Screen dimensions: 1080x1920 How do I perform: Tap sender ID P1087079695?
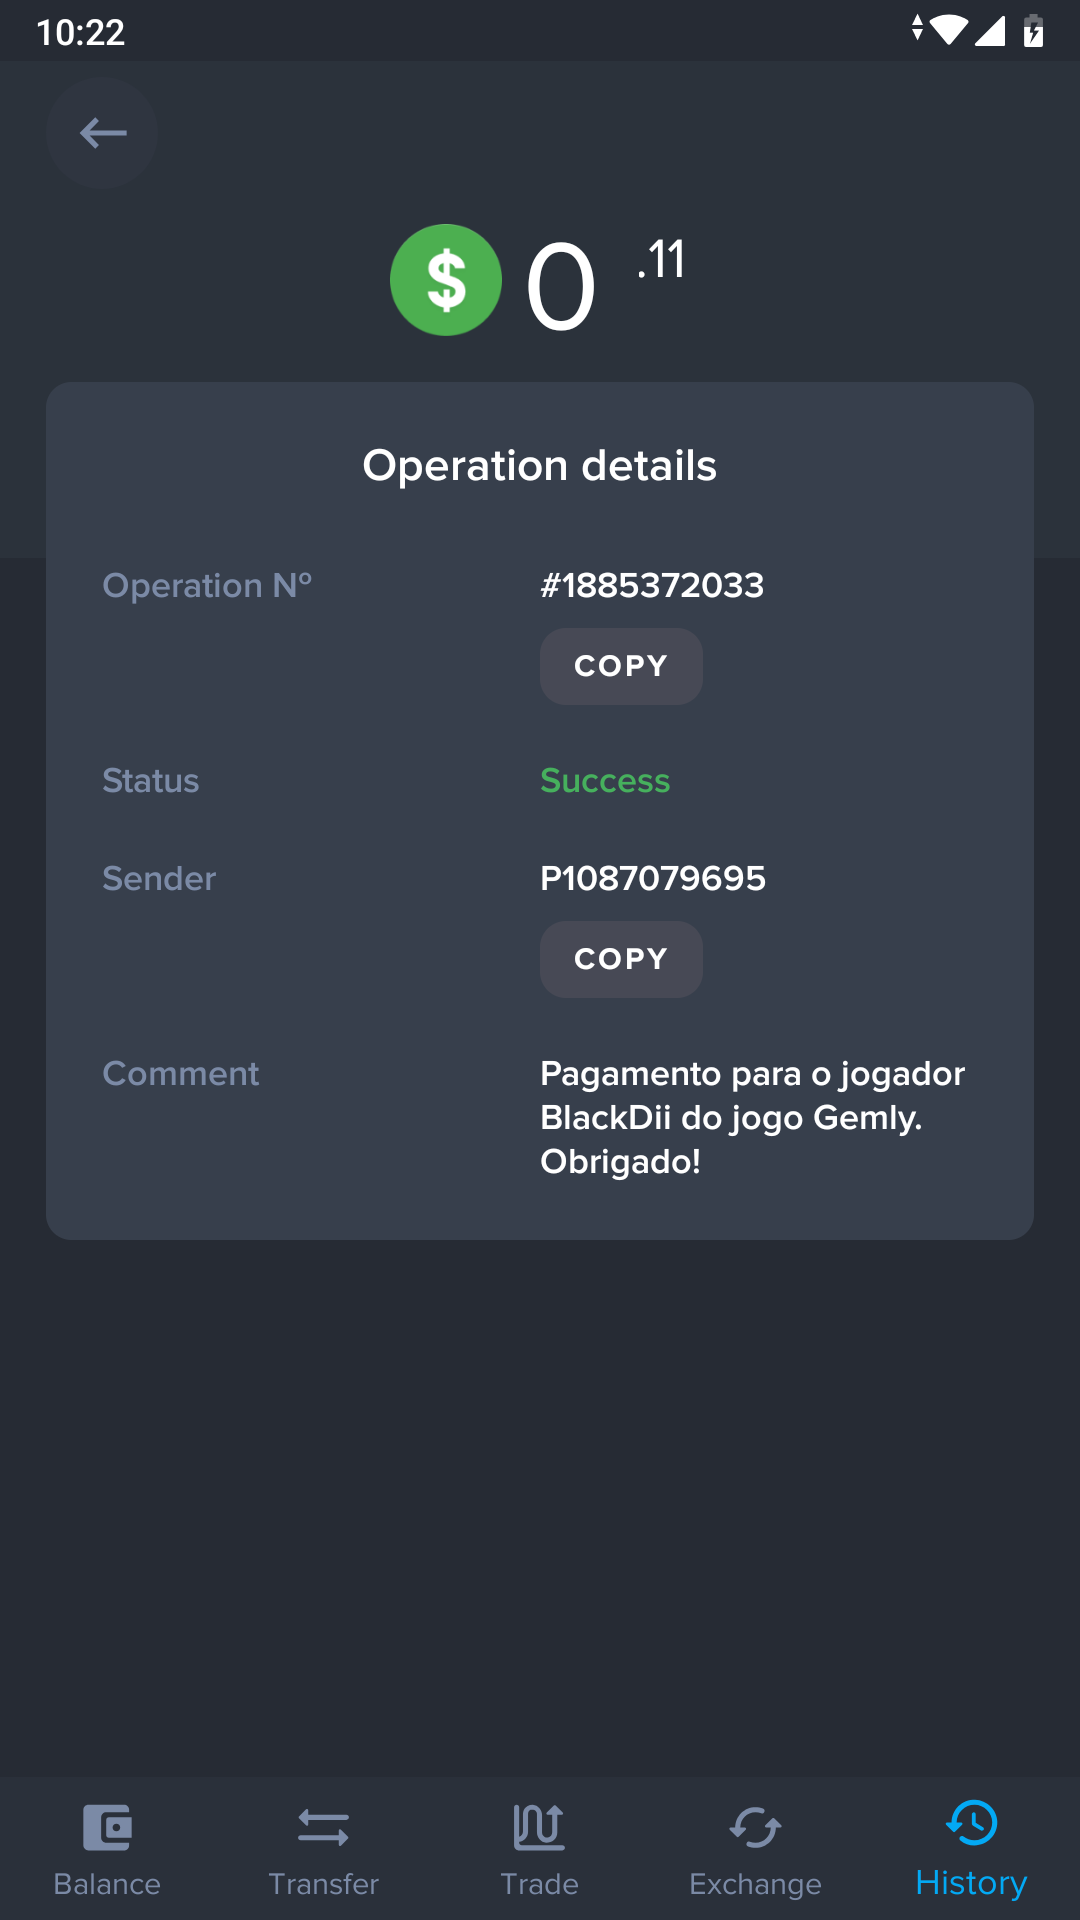[x=653, y=878]
